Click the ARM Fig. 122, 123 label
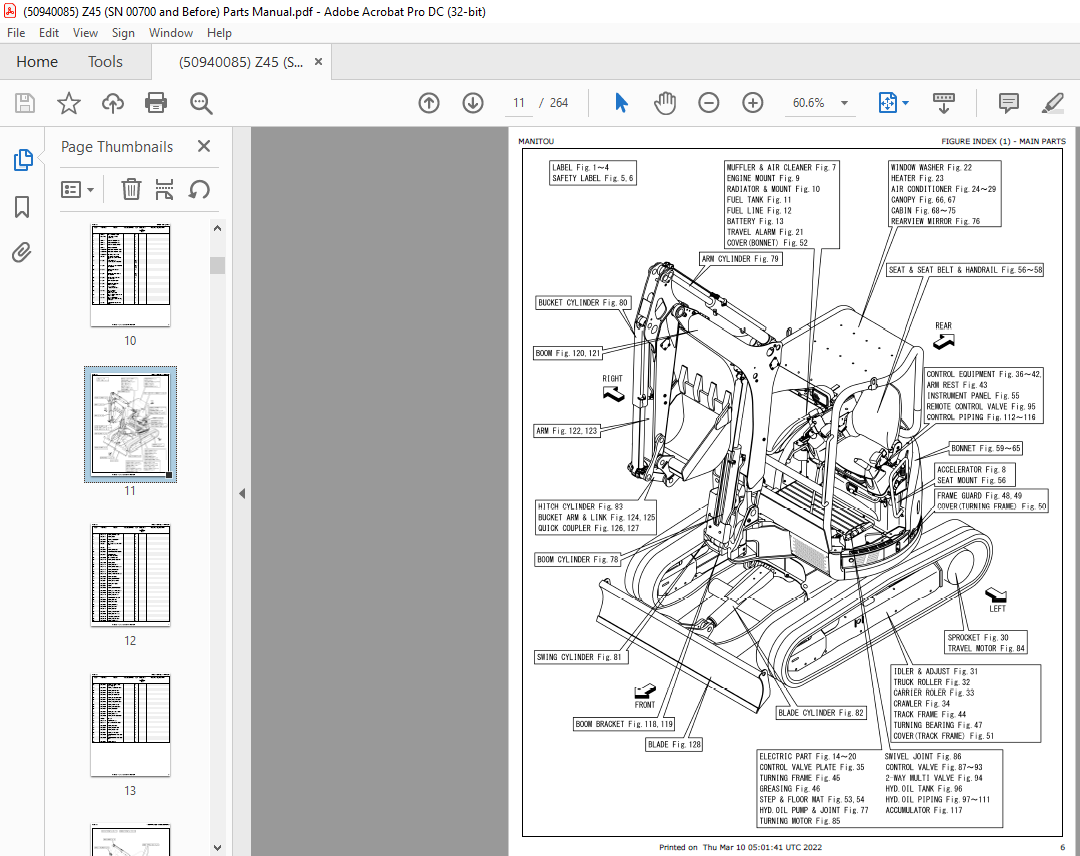 566,431
